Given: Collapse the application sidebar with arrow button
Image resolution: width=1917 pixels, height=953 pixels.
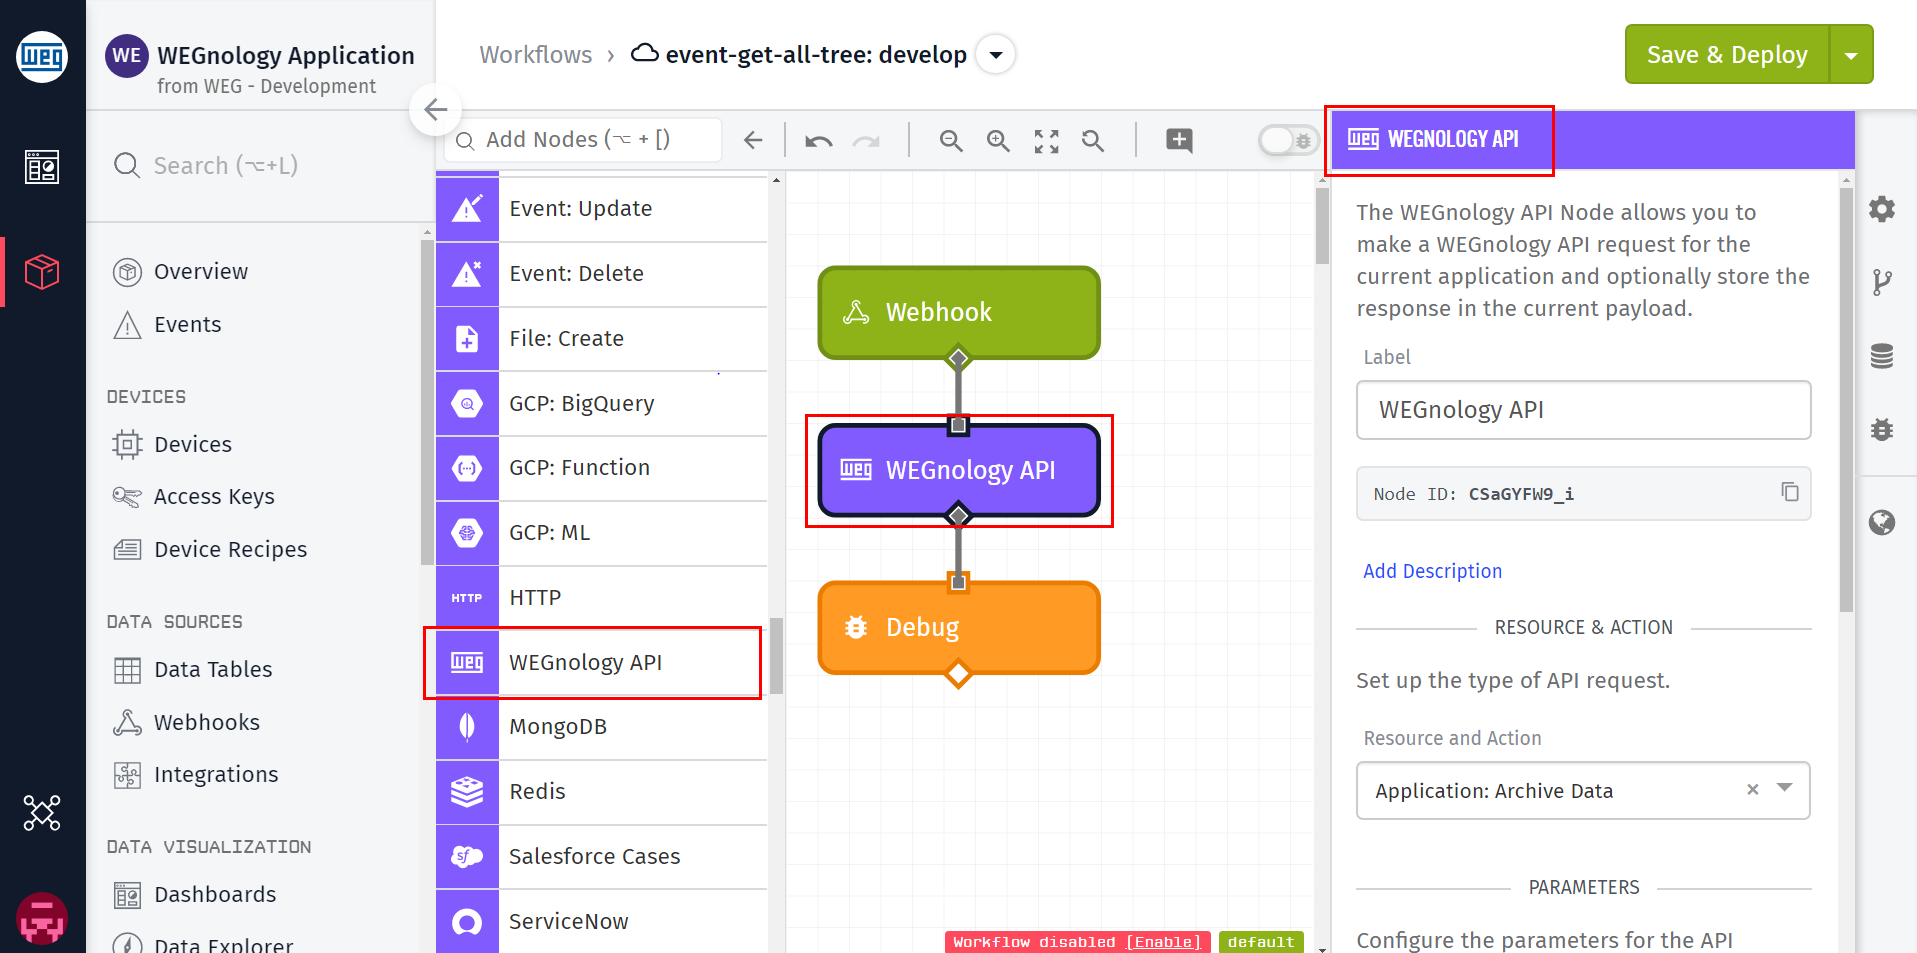Looking at the screenshot, I should (x=435, y=109).
